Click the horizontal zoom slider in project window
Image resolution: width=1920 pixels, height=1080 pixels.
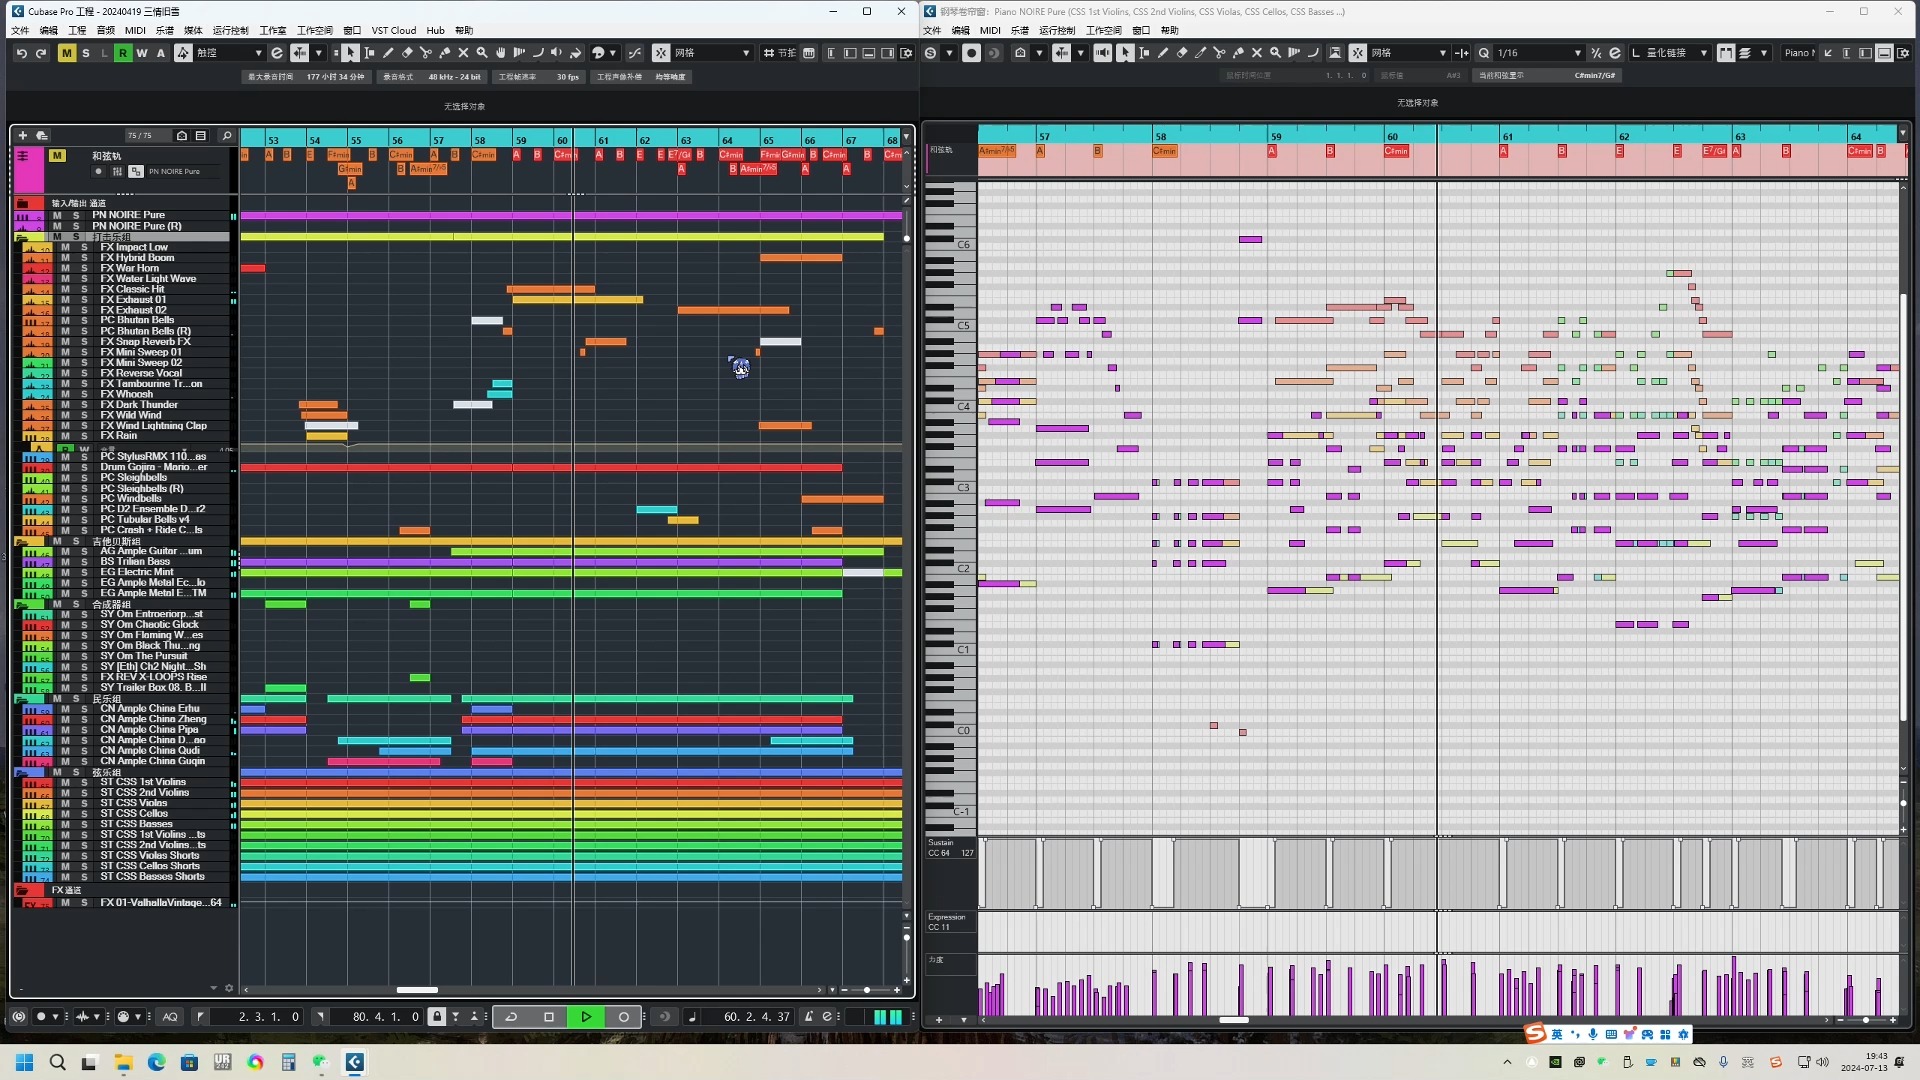[866, 990]
